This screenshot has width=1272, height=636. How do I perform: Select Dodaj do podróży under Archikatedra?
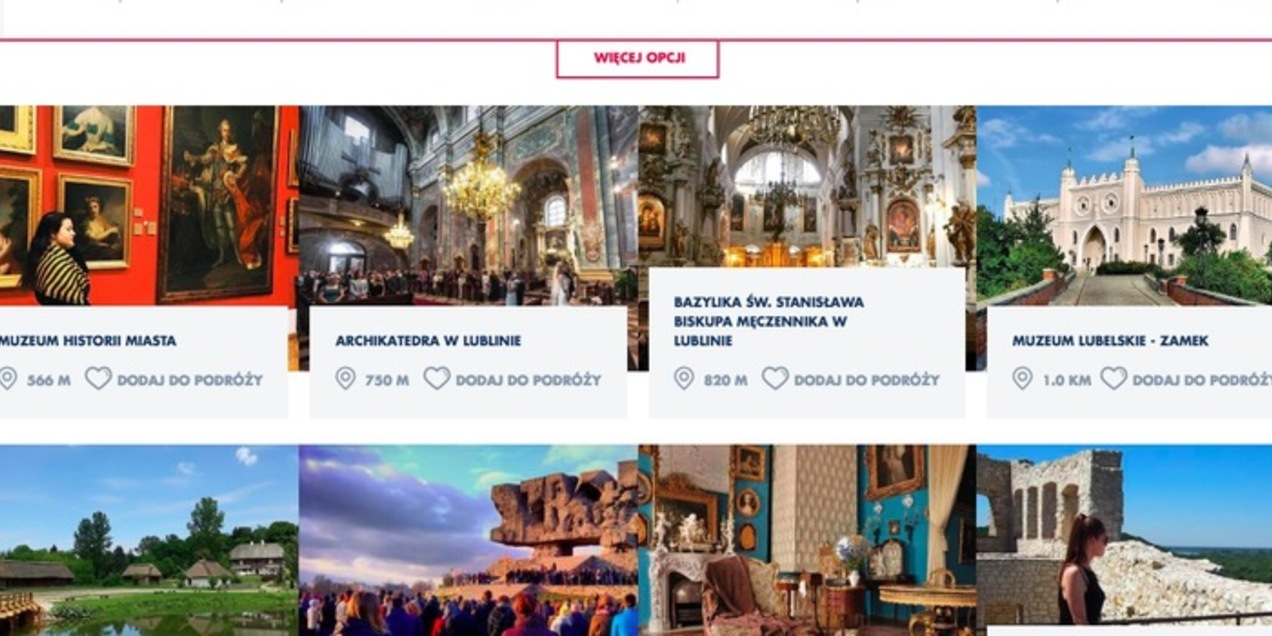click(528, 380)
